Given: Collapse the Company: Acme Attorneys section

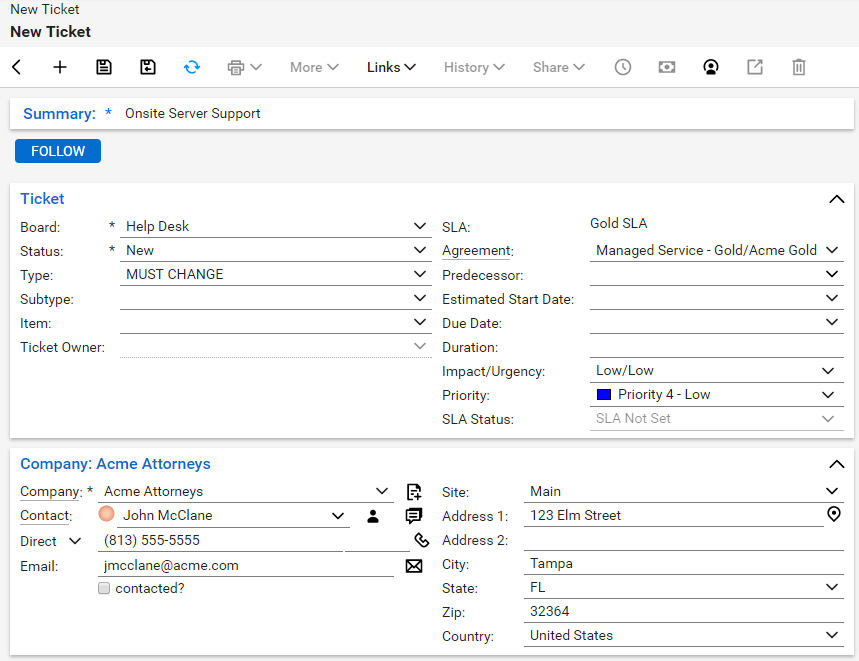Looking at the screenshot, I should (x=837, y=464).
